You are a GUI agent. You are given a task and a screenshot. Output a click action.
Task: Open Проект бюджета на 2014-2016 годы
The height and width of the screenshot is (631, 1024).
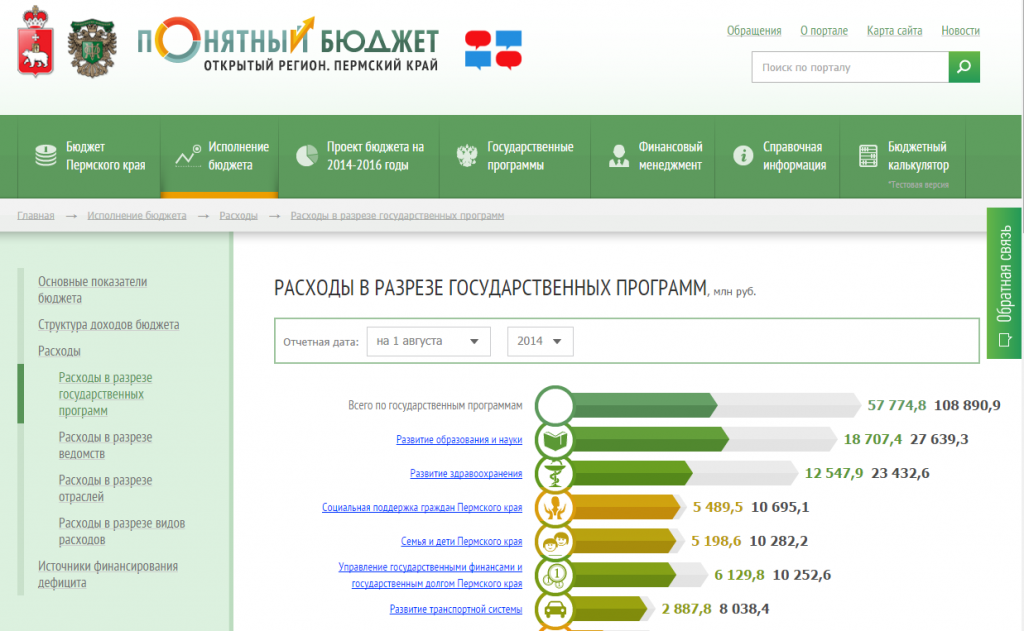point(359,156)
